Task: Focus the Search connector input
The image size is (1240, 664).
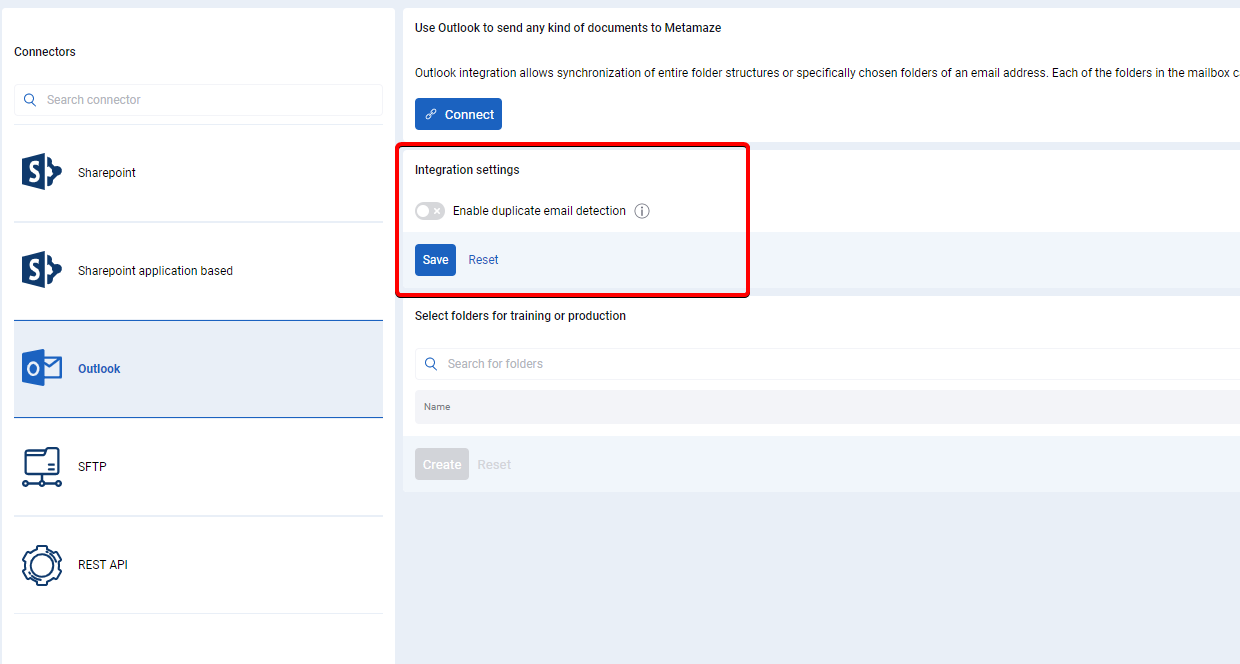Action: pos(198,100)
